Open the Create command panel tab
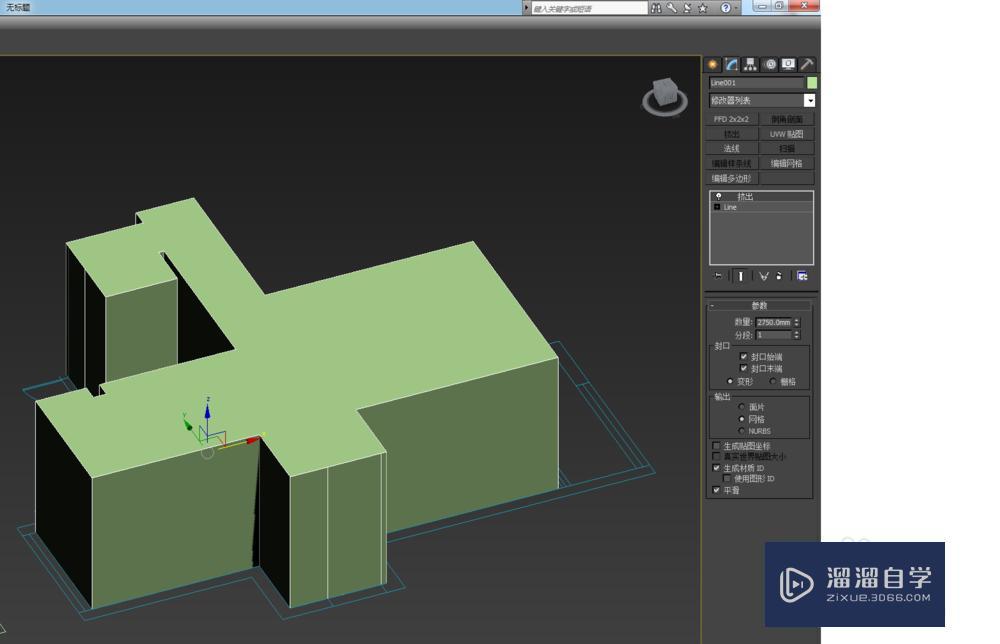Screen dimensions: 1000x644 [712, 64]
